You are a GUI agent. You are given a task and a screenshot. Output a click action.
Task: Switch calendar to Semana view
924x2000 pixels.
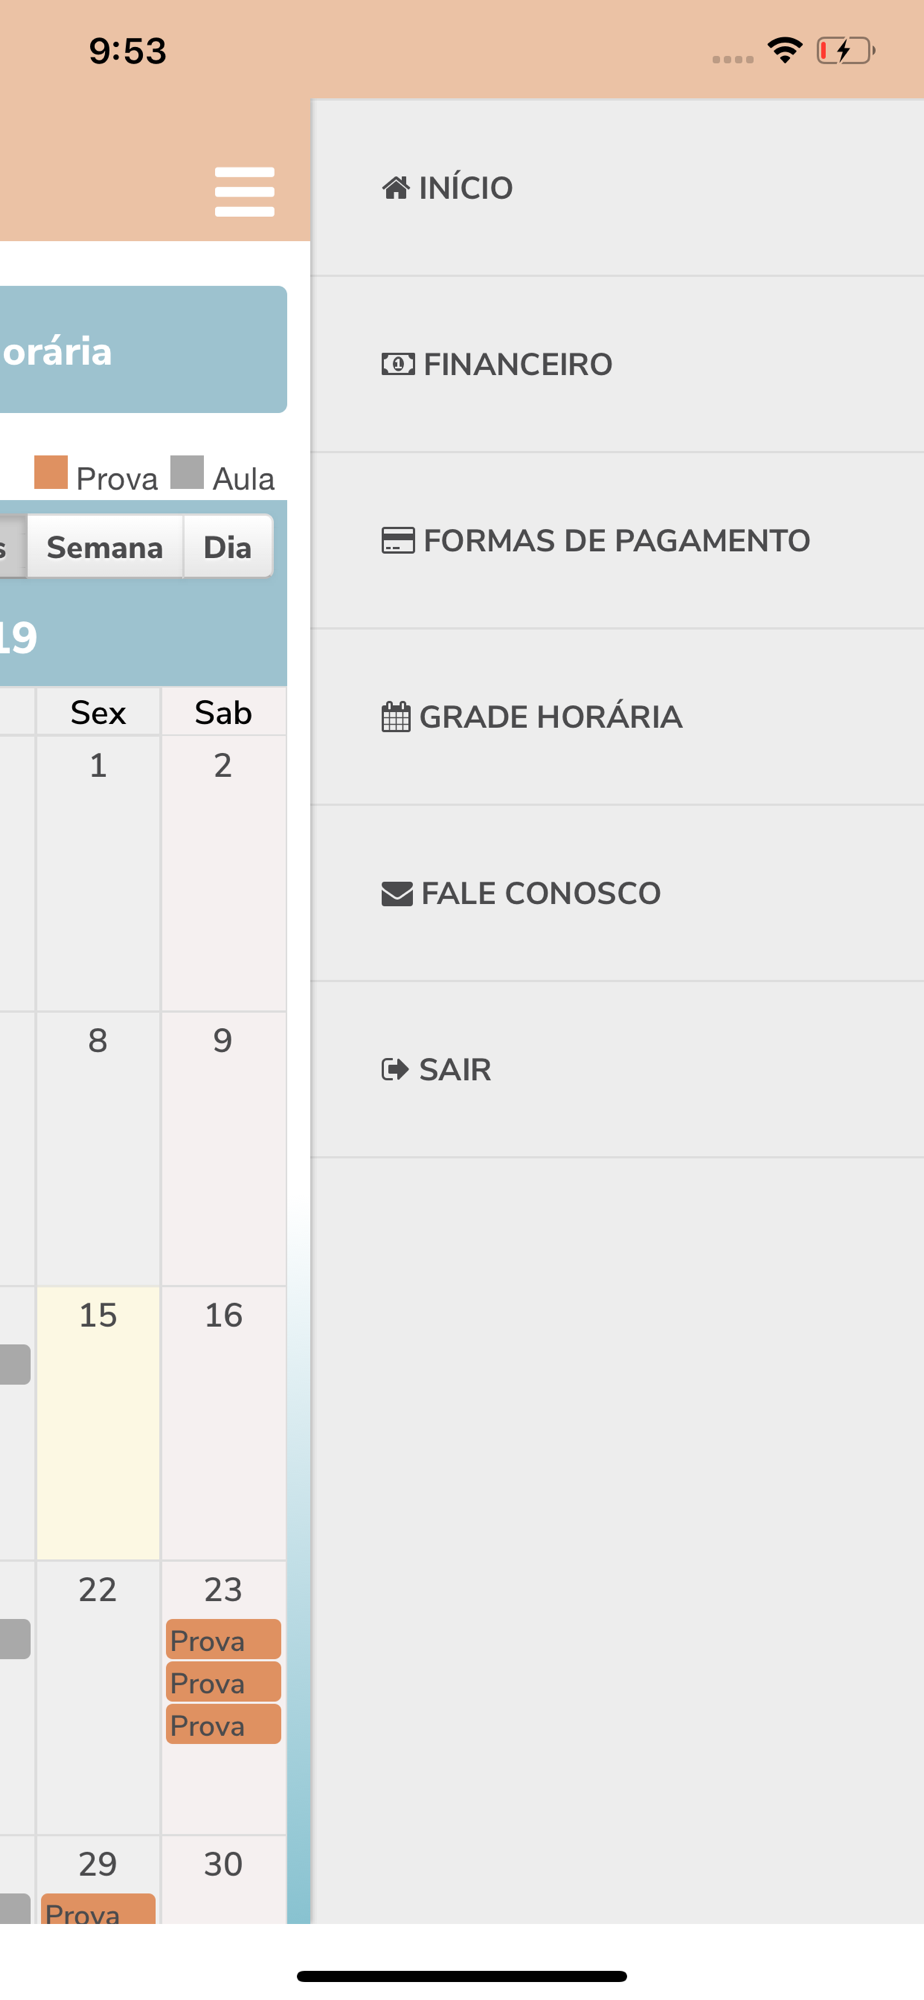coord(105,547)
